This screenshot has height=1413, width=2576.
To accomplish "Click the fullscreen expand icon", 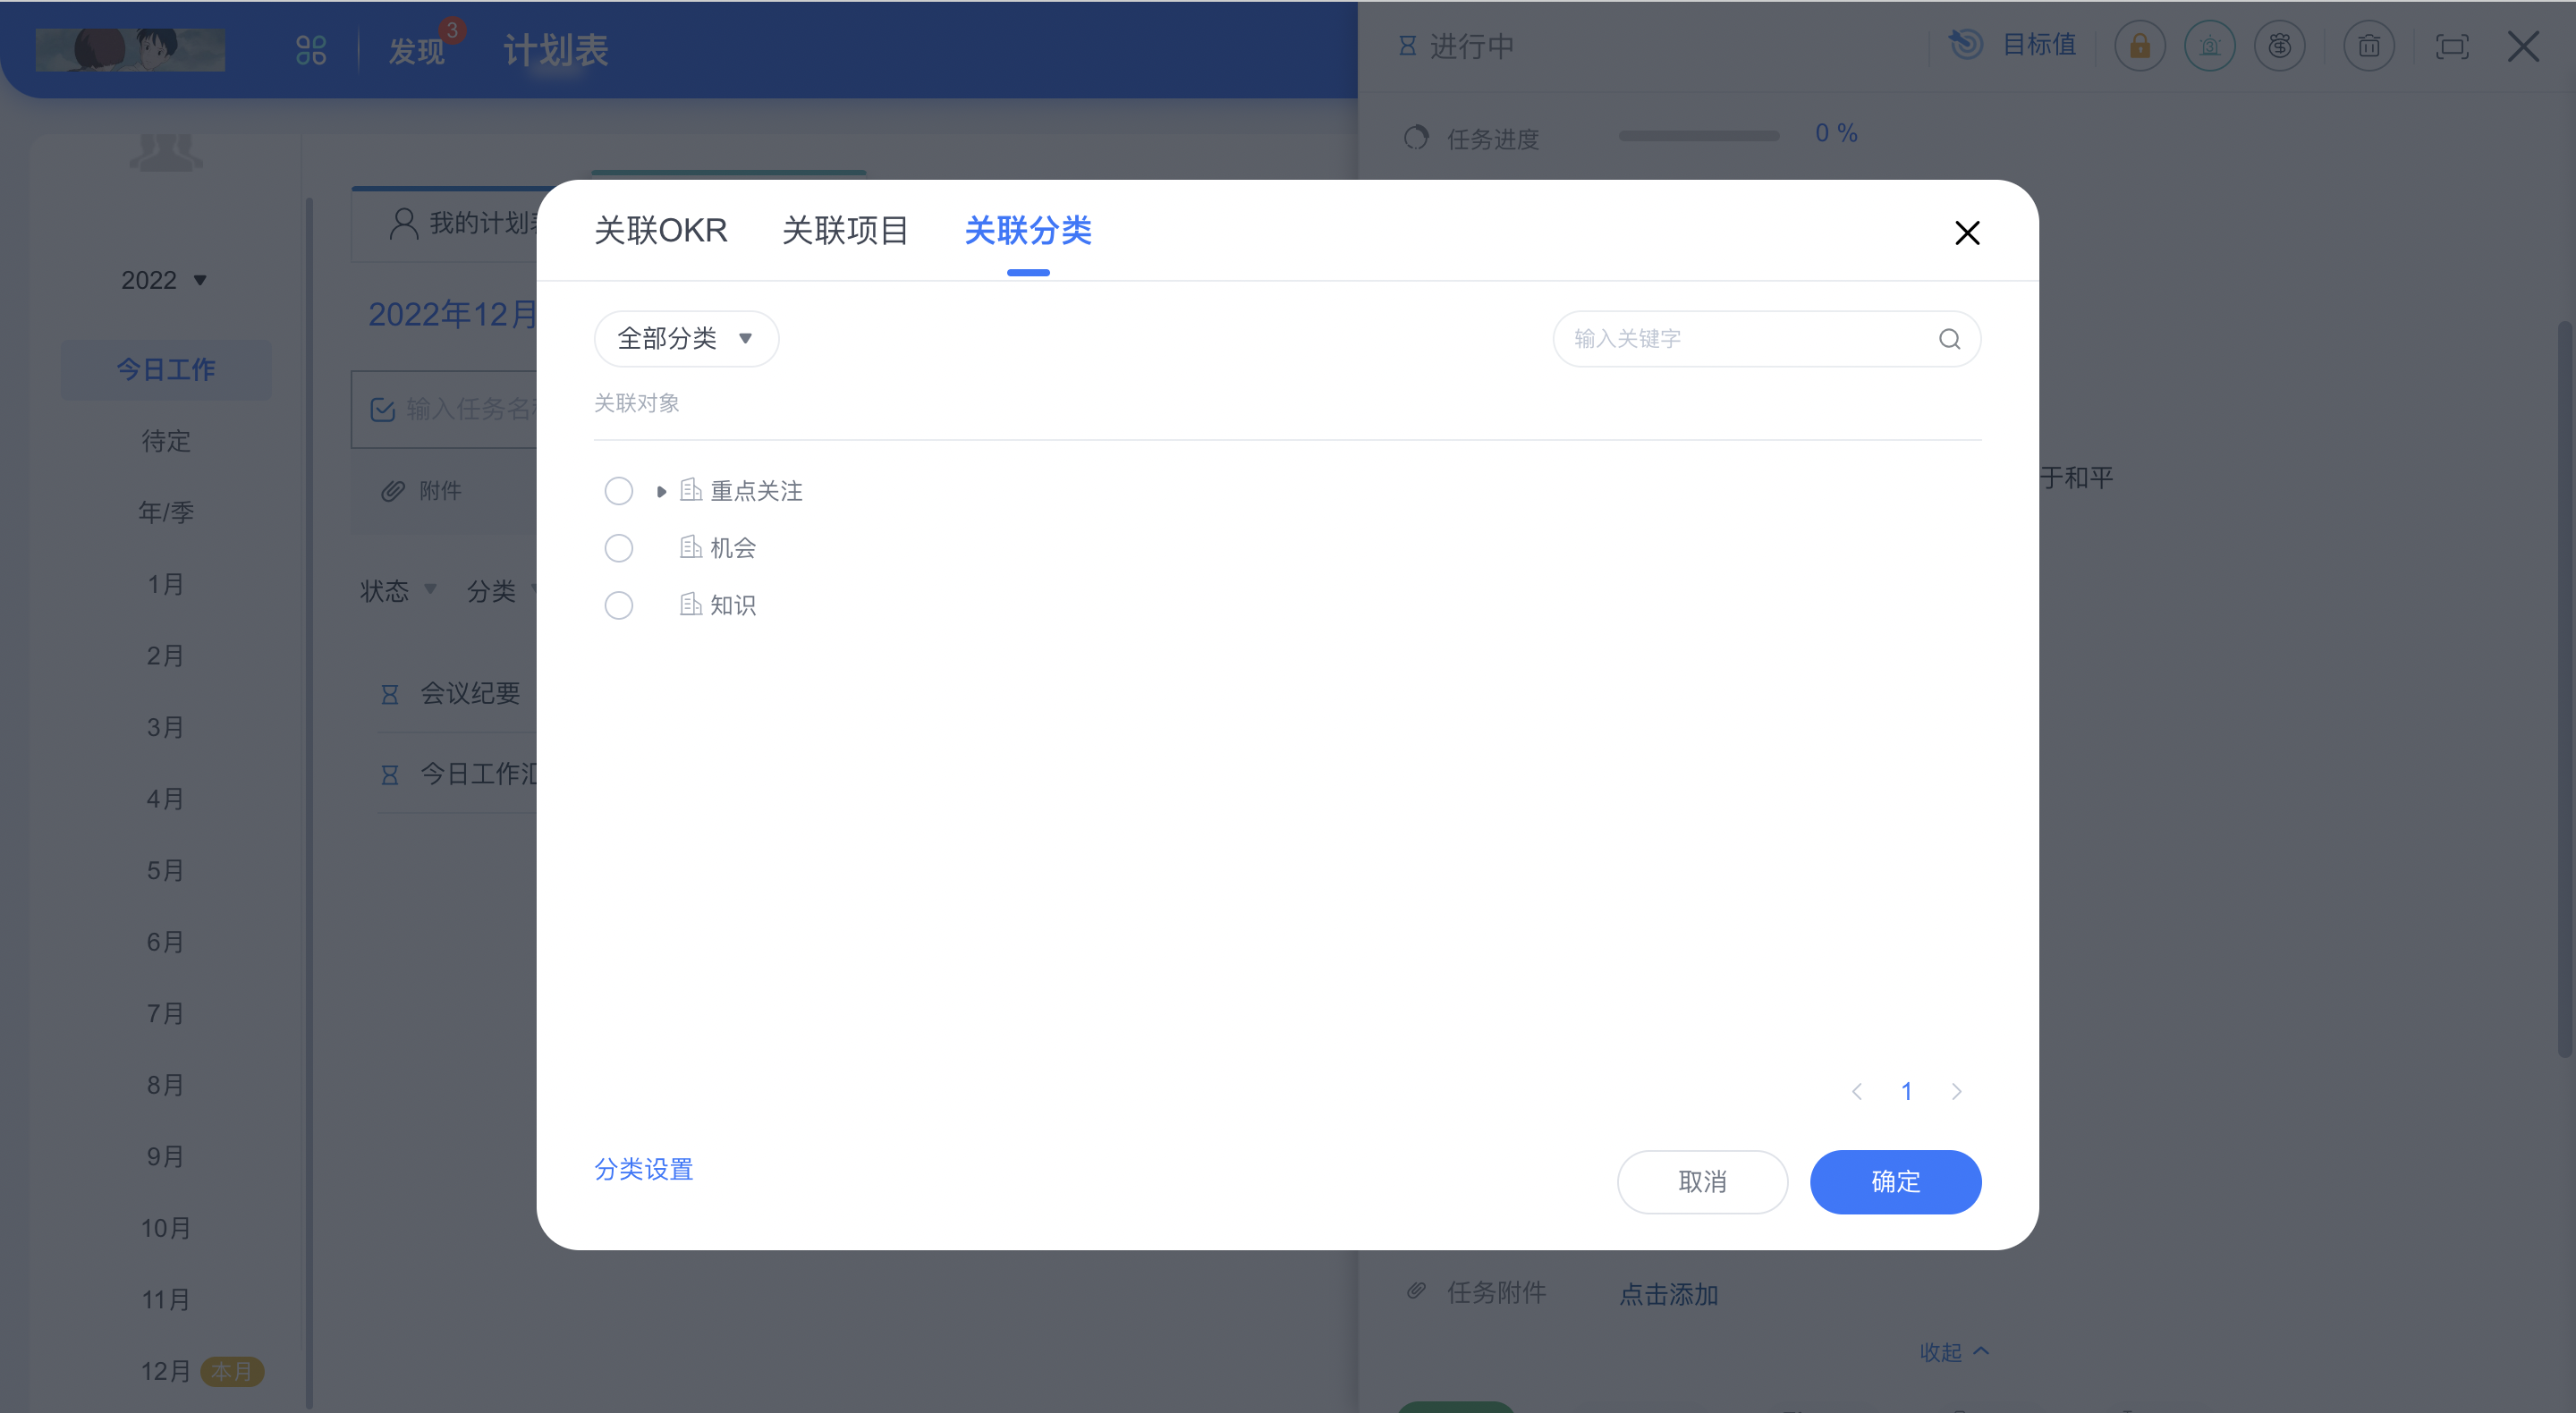I will click(x=2452, y=46).
